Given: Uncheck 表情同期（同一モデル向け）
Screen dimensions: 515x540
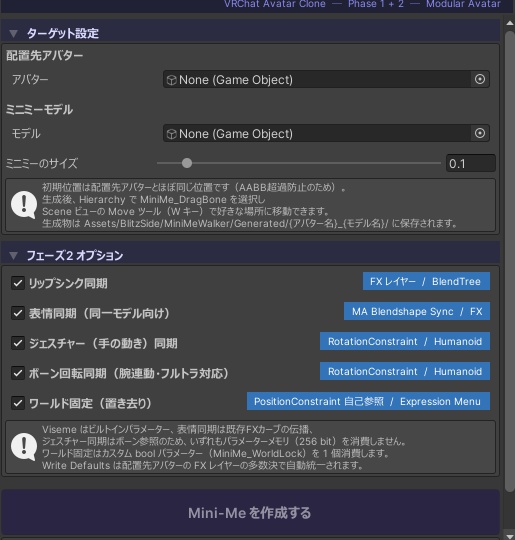Looking at the screenshot, I should point(18,313).
